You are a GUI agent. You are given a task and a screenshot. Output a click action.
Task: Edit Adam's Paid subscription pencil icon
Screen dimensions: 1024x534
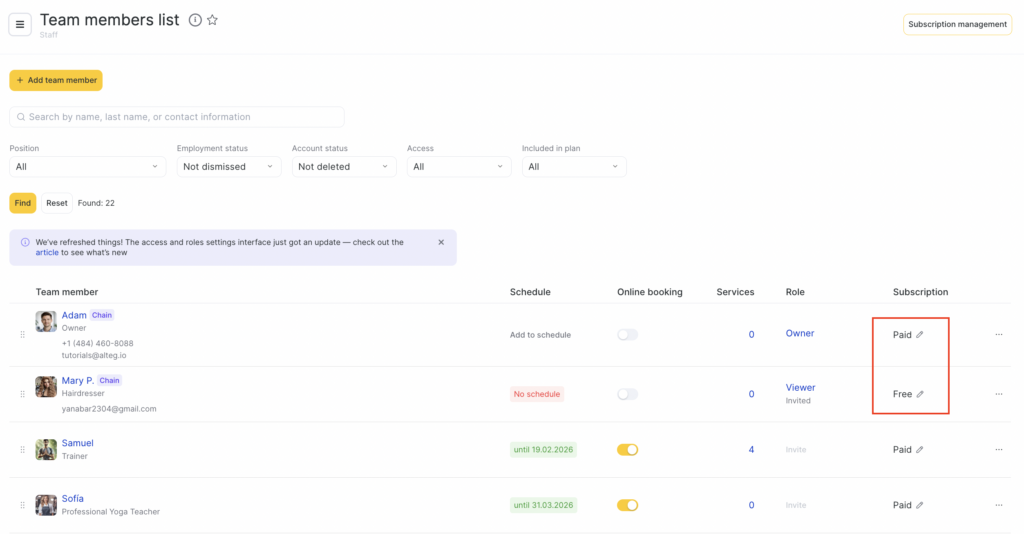coord(920,335)
